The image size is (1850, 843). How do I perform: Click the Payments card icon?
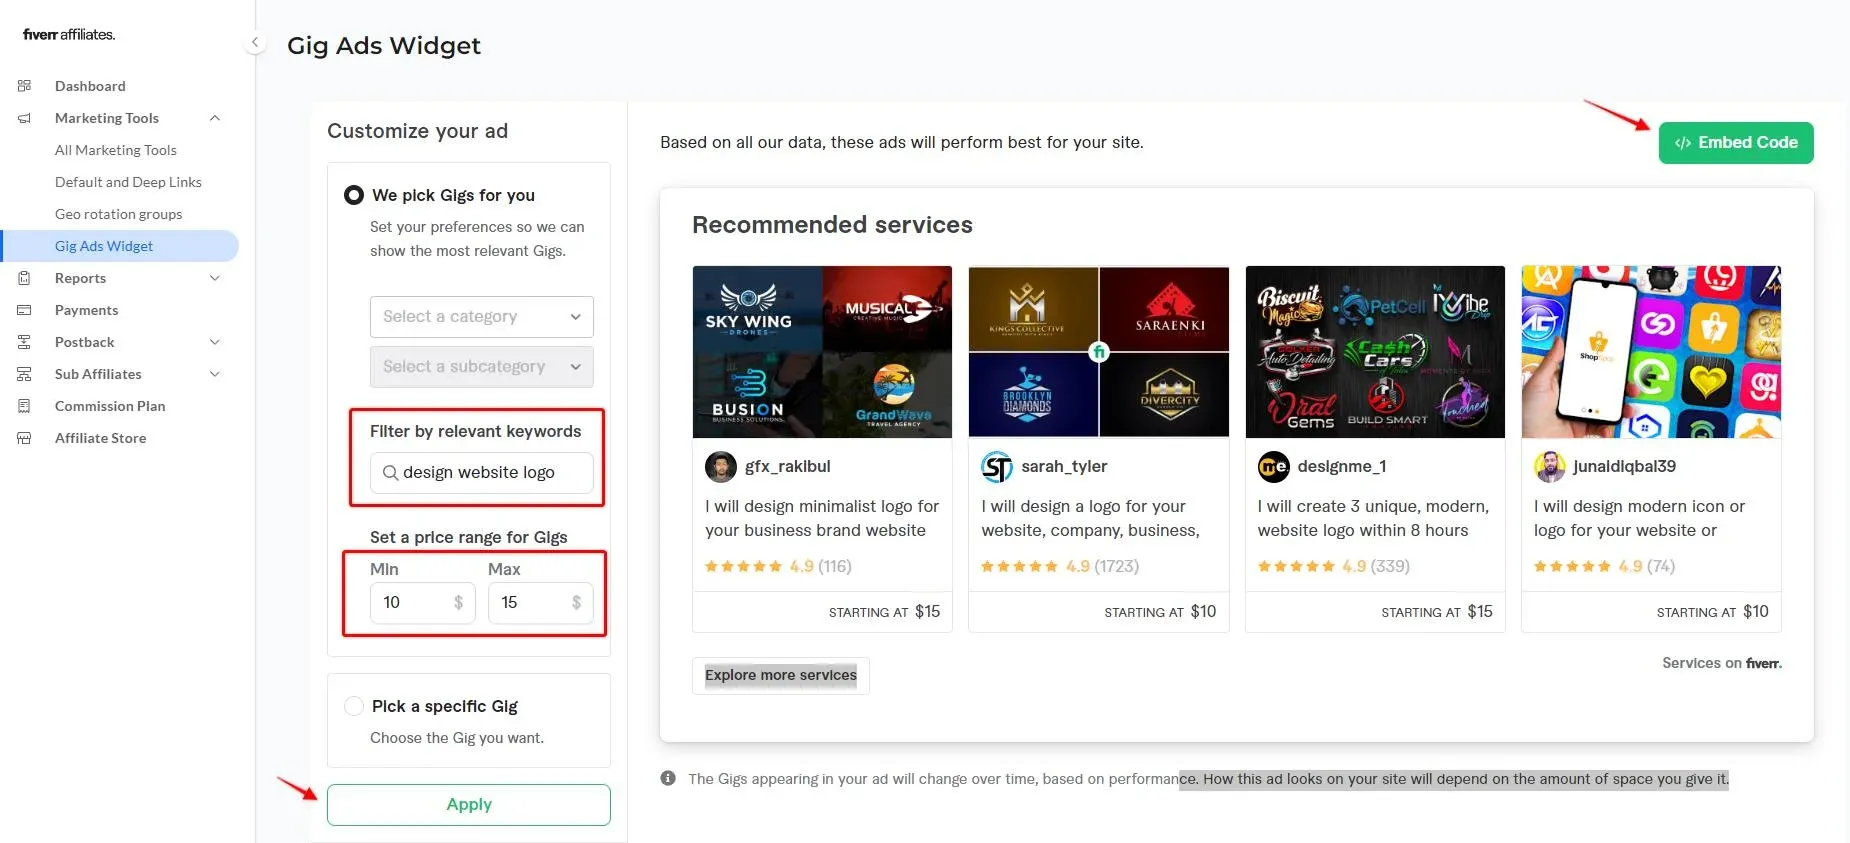coord(25,310)
